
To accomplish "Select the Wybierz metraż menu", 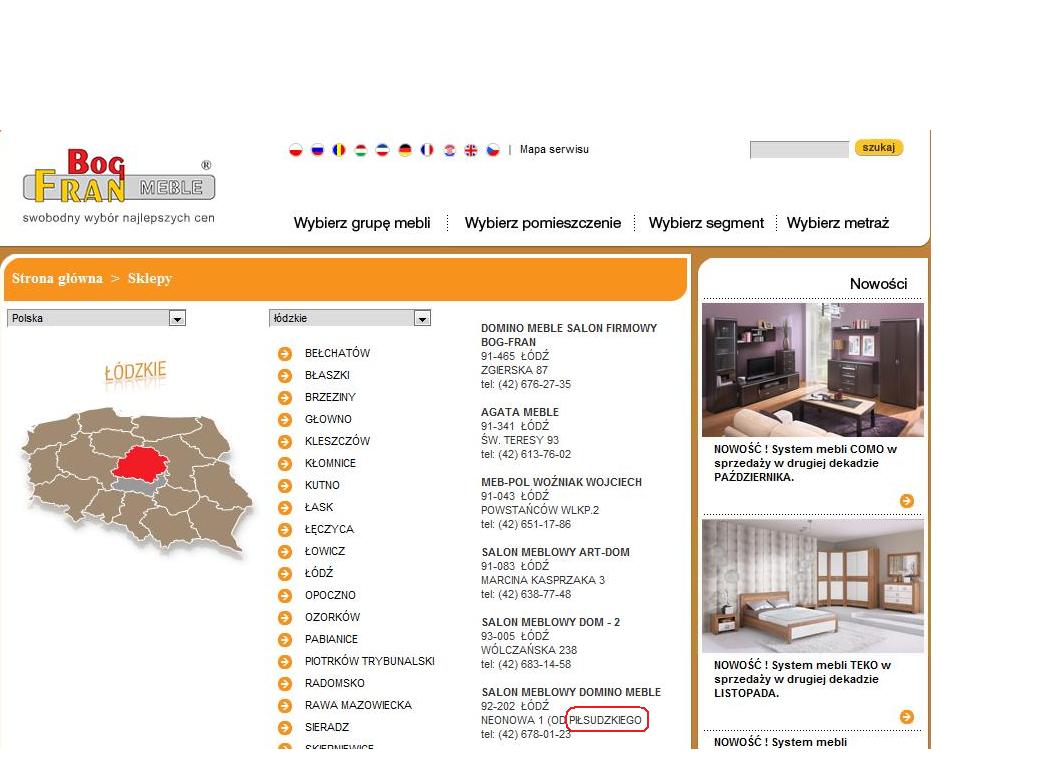I will coord(837,223).
